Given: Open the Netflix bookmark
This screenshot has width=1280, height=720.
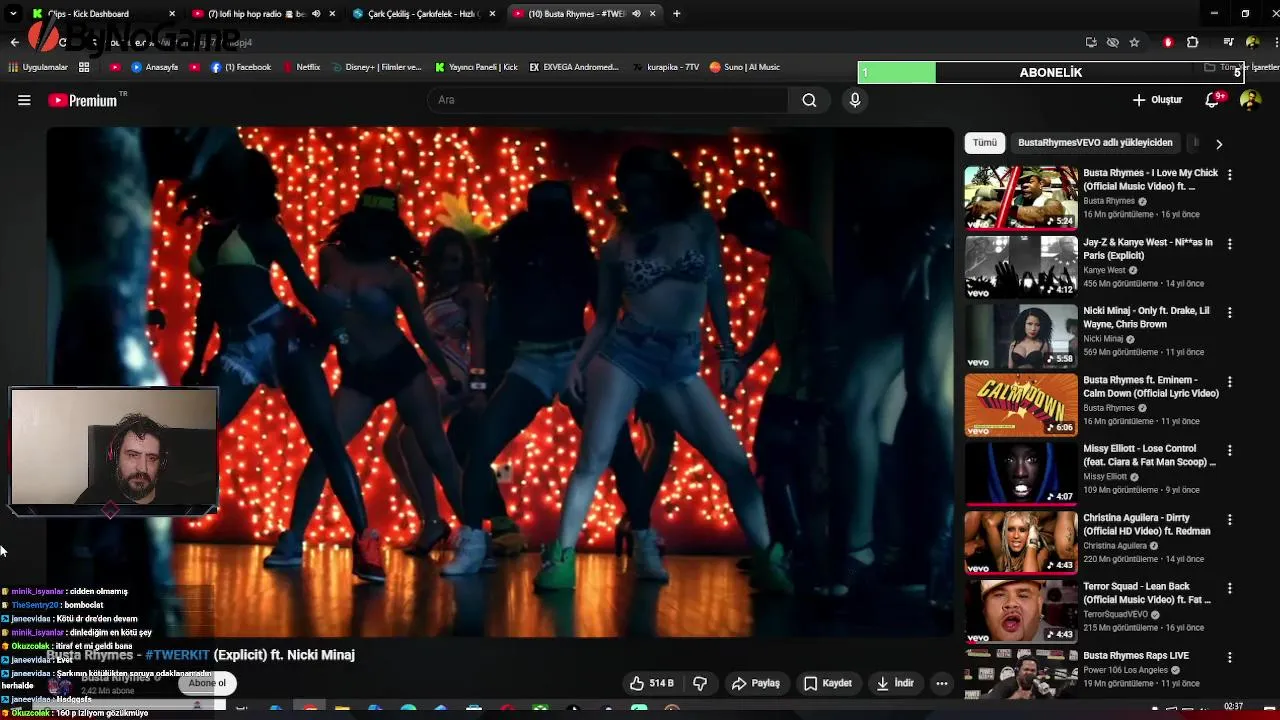Looking at the screenshot, I should (301, 67).
